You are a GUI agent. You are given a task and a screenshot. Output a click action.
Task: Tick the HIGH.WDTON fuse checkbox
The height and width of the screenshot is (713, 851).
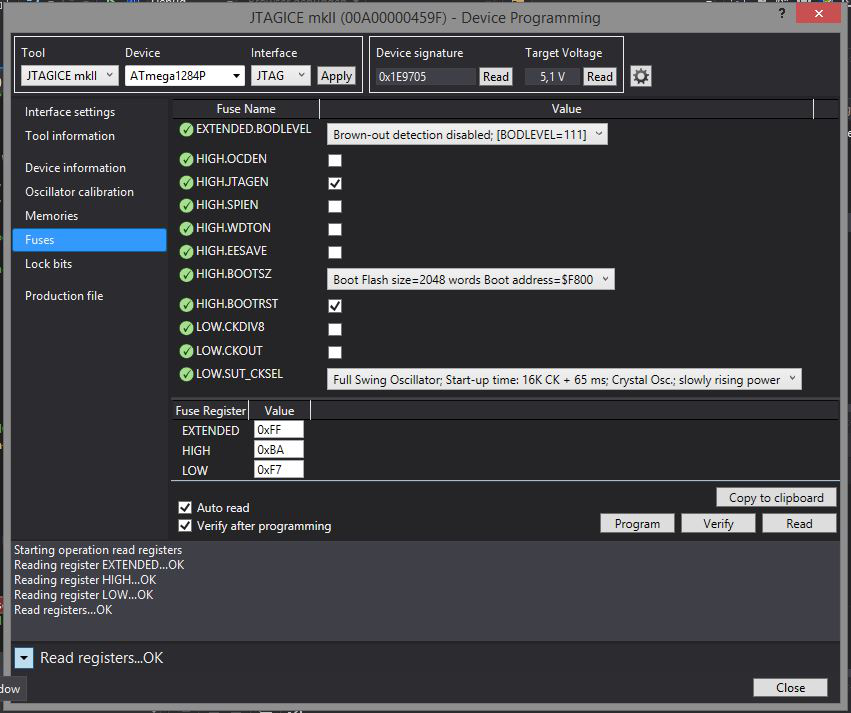click(335, 229)
